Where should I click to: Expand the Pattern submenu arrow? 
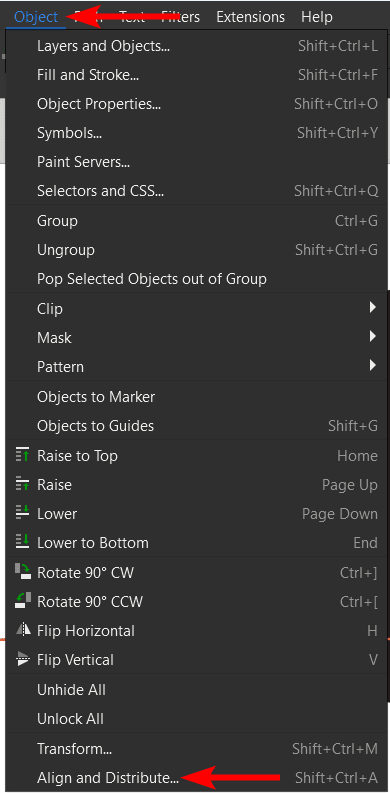[x=373, y=365]
